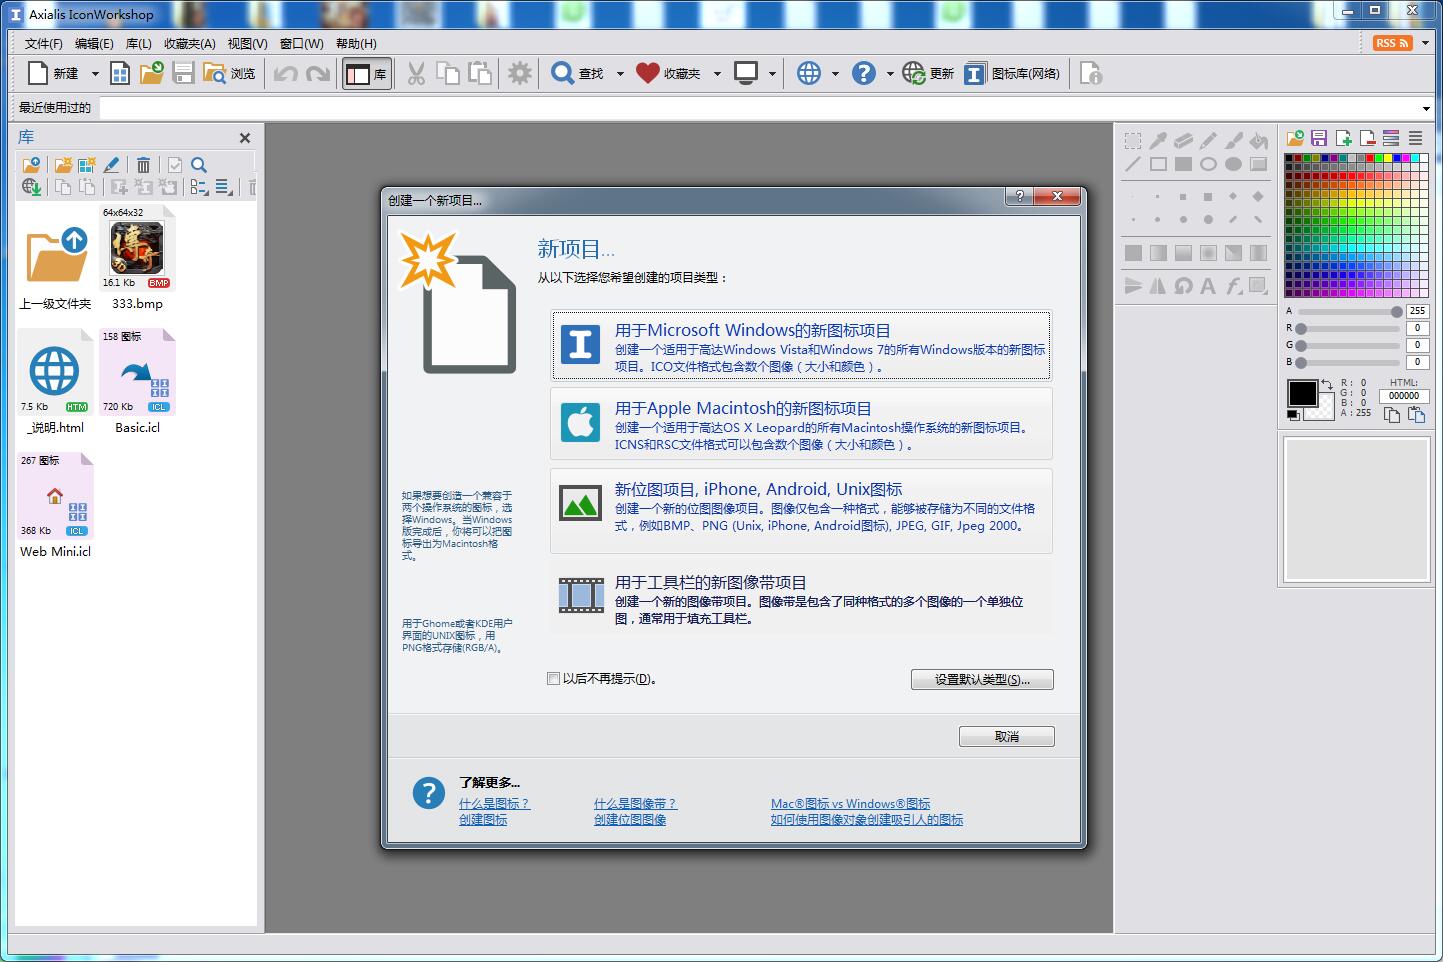The width and height of the screenshot is (1443, 962).
Task: Select the pencil drawing tool
Action: tap(1208, 141)
